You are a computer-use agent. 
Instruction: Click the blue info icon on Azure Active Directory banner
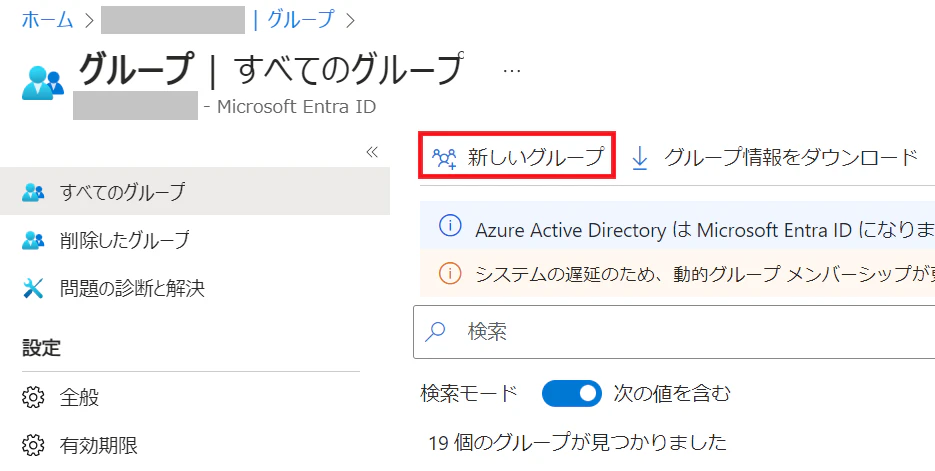tap(450, 226)
